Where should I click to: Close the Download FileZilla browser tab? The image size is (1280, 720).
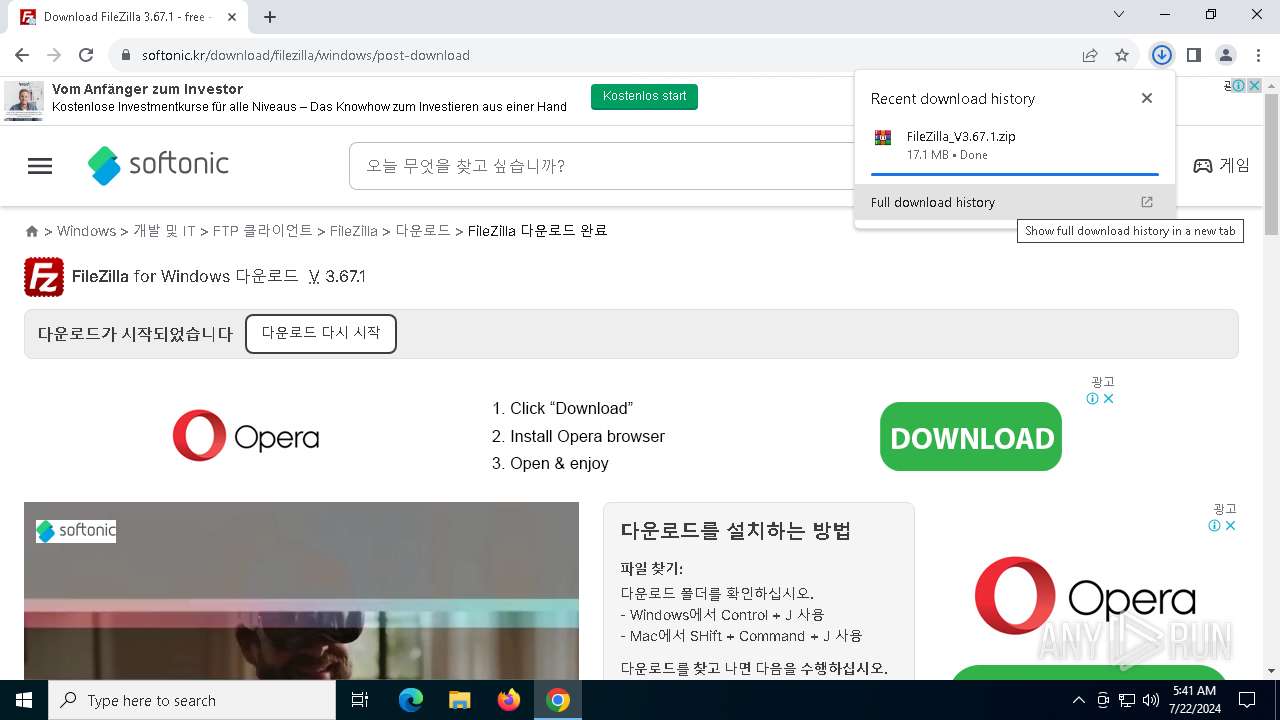tap(232, 17)
